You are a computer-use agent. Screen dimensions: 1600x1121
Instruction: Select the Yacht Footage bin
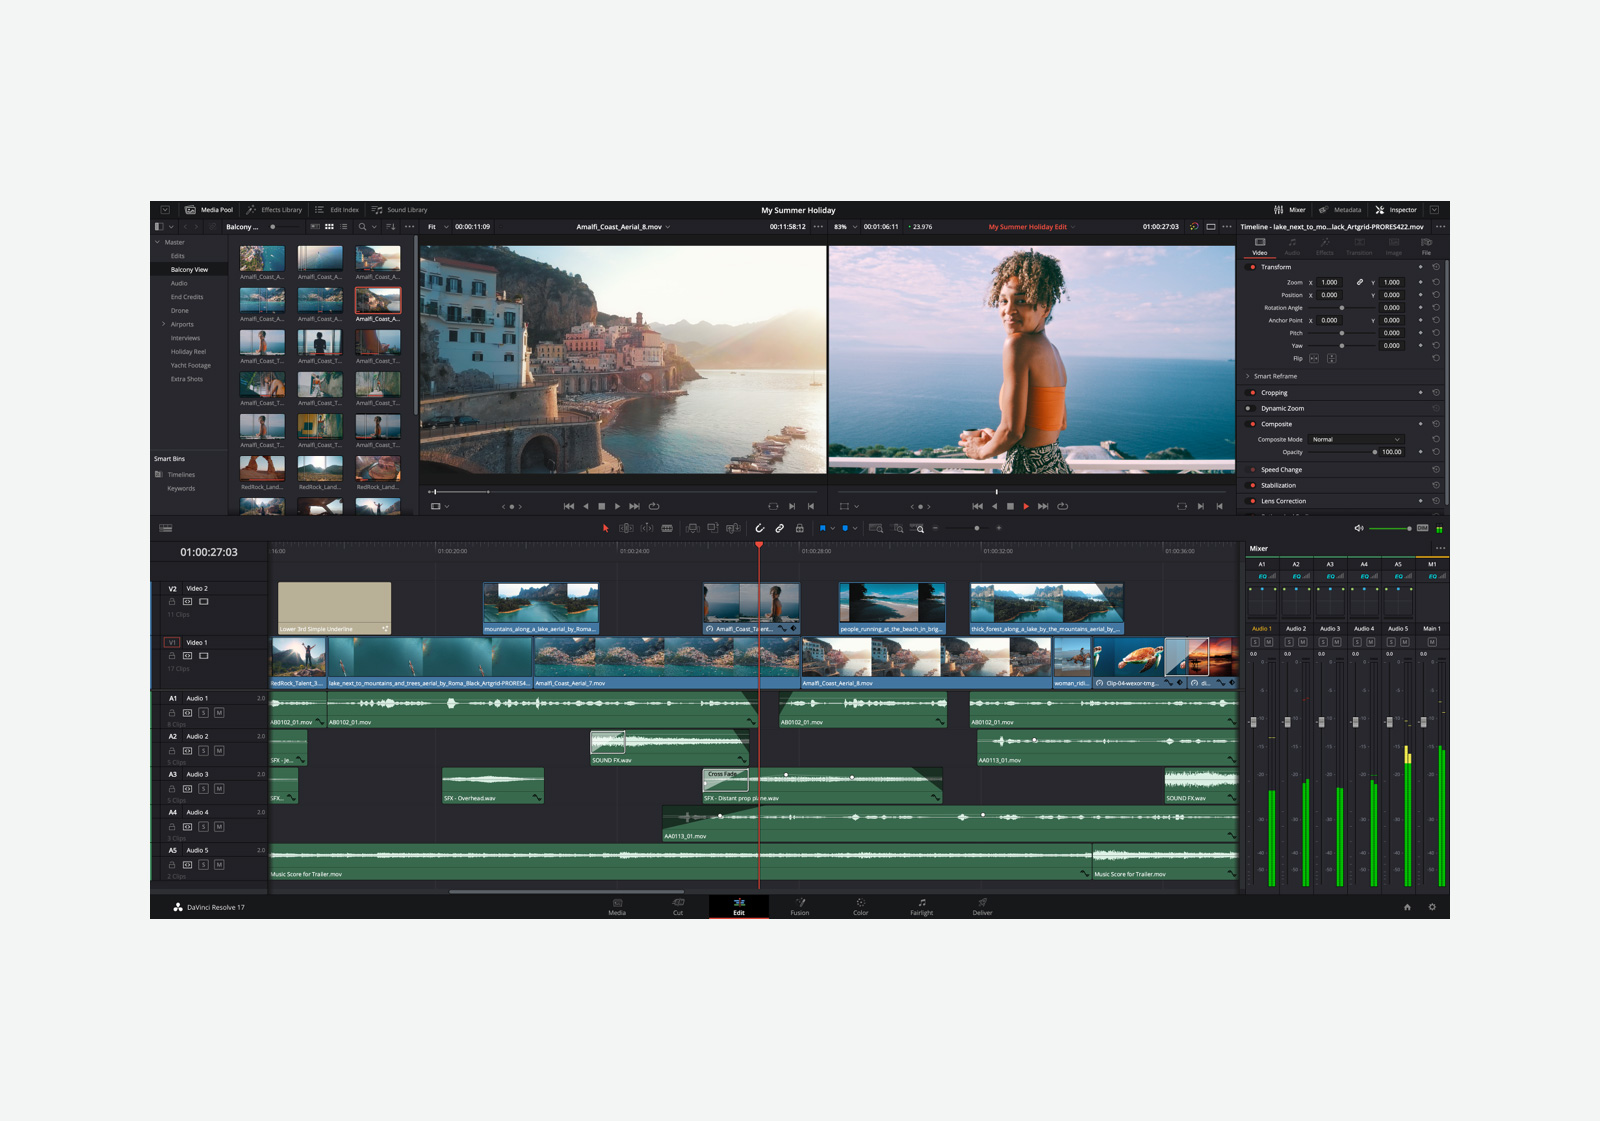click(190, 365)
